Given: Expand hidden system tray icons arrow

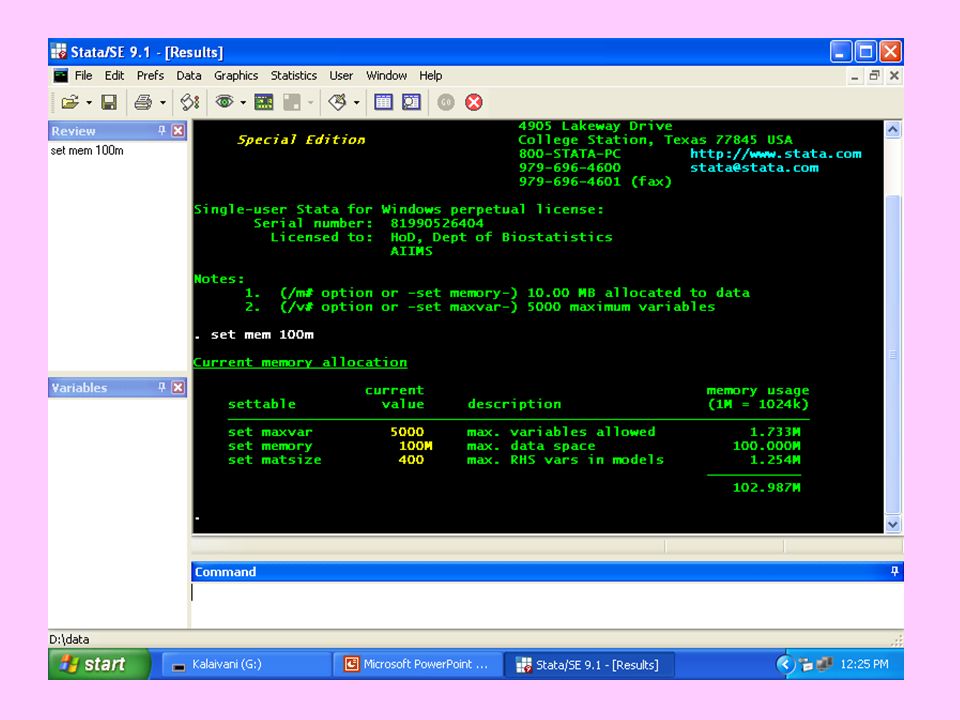Looking at the screenshot, I should [785, 664].
